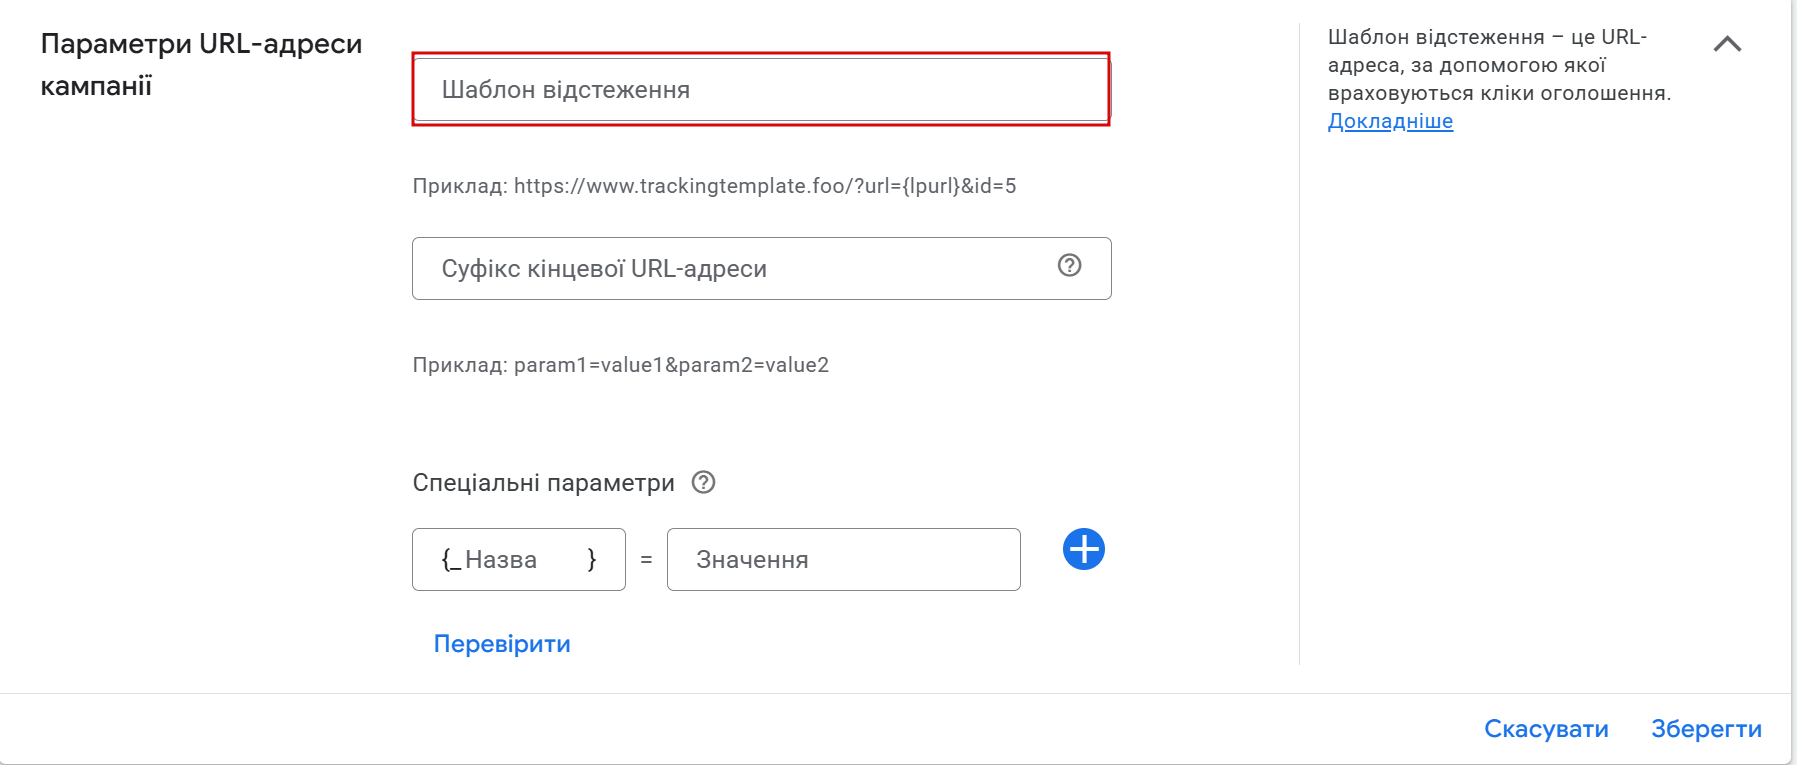Focus the Значення parameter value field
The height and width of the screenshot is (765, 1797).
click(x=843, y=560)
